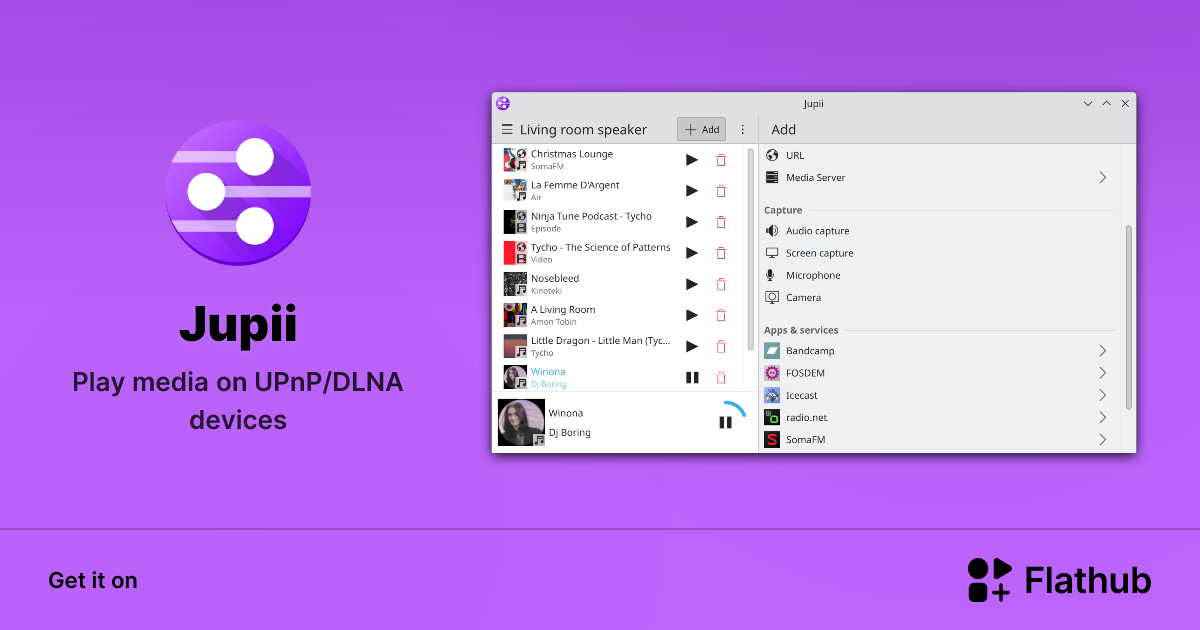
Task: Select the FOSDEM service icon
Action: [771, 372]
